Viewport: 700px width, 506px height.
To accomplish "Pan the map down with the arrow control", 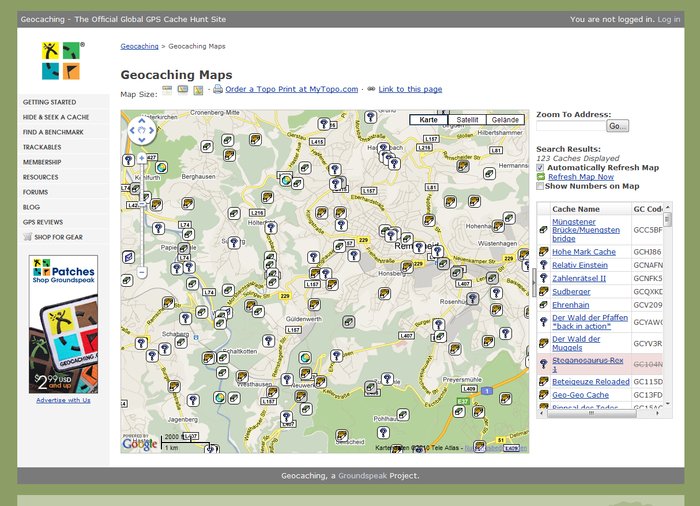I will coord(142,140).
